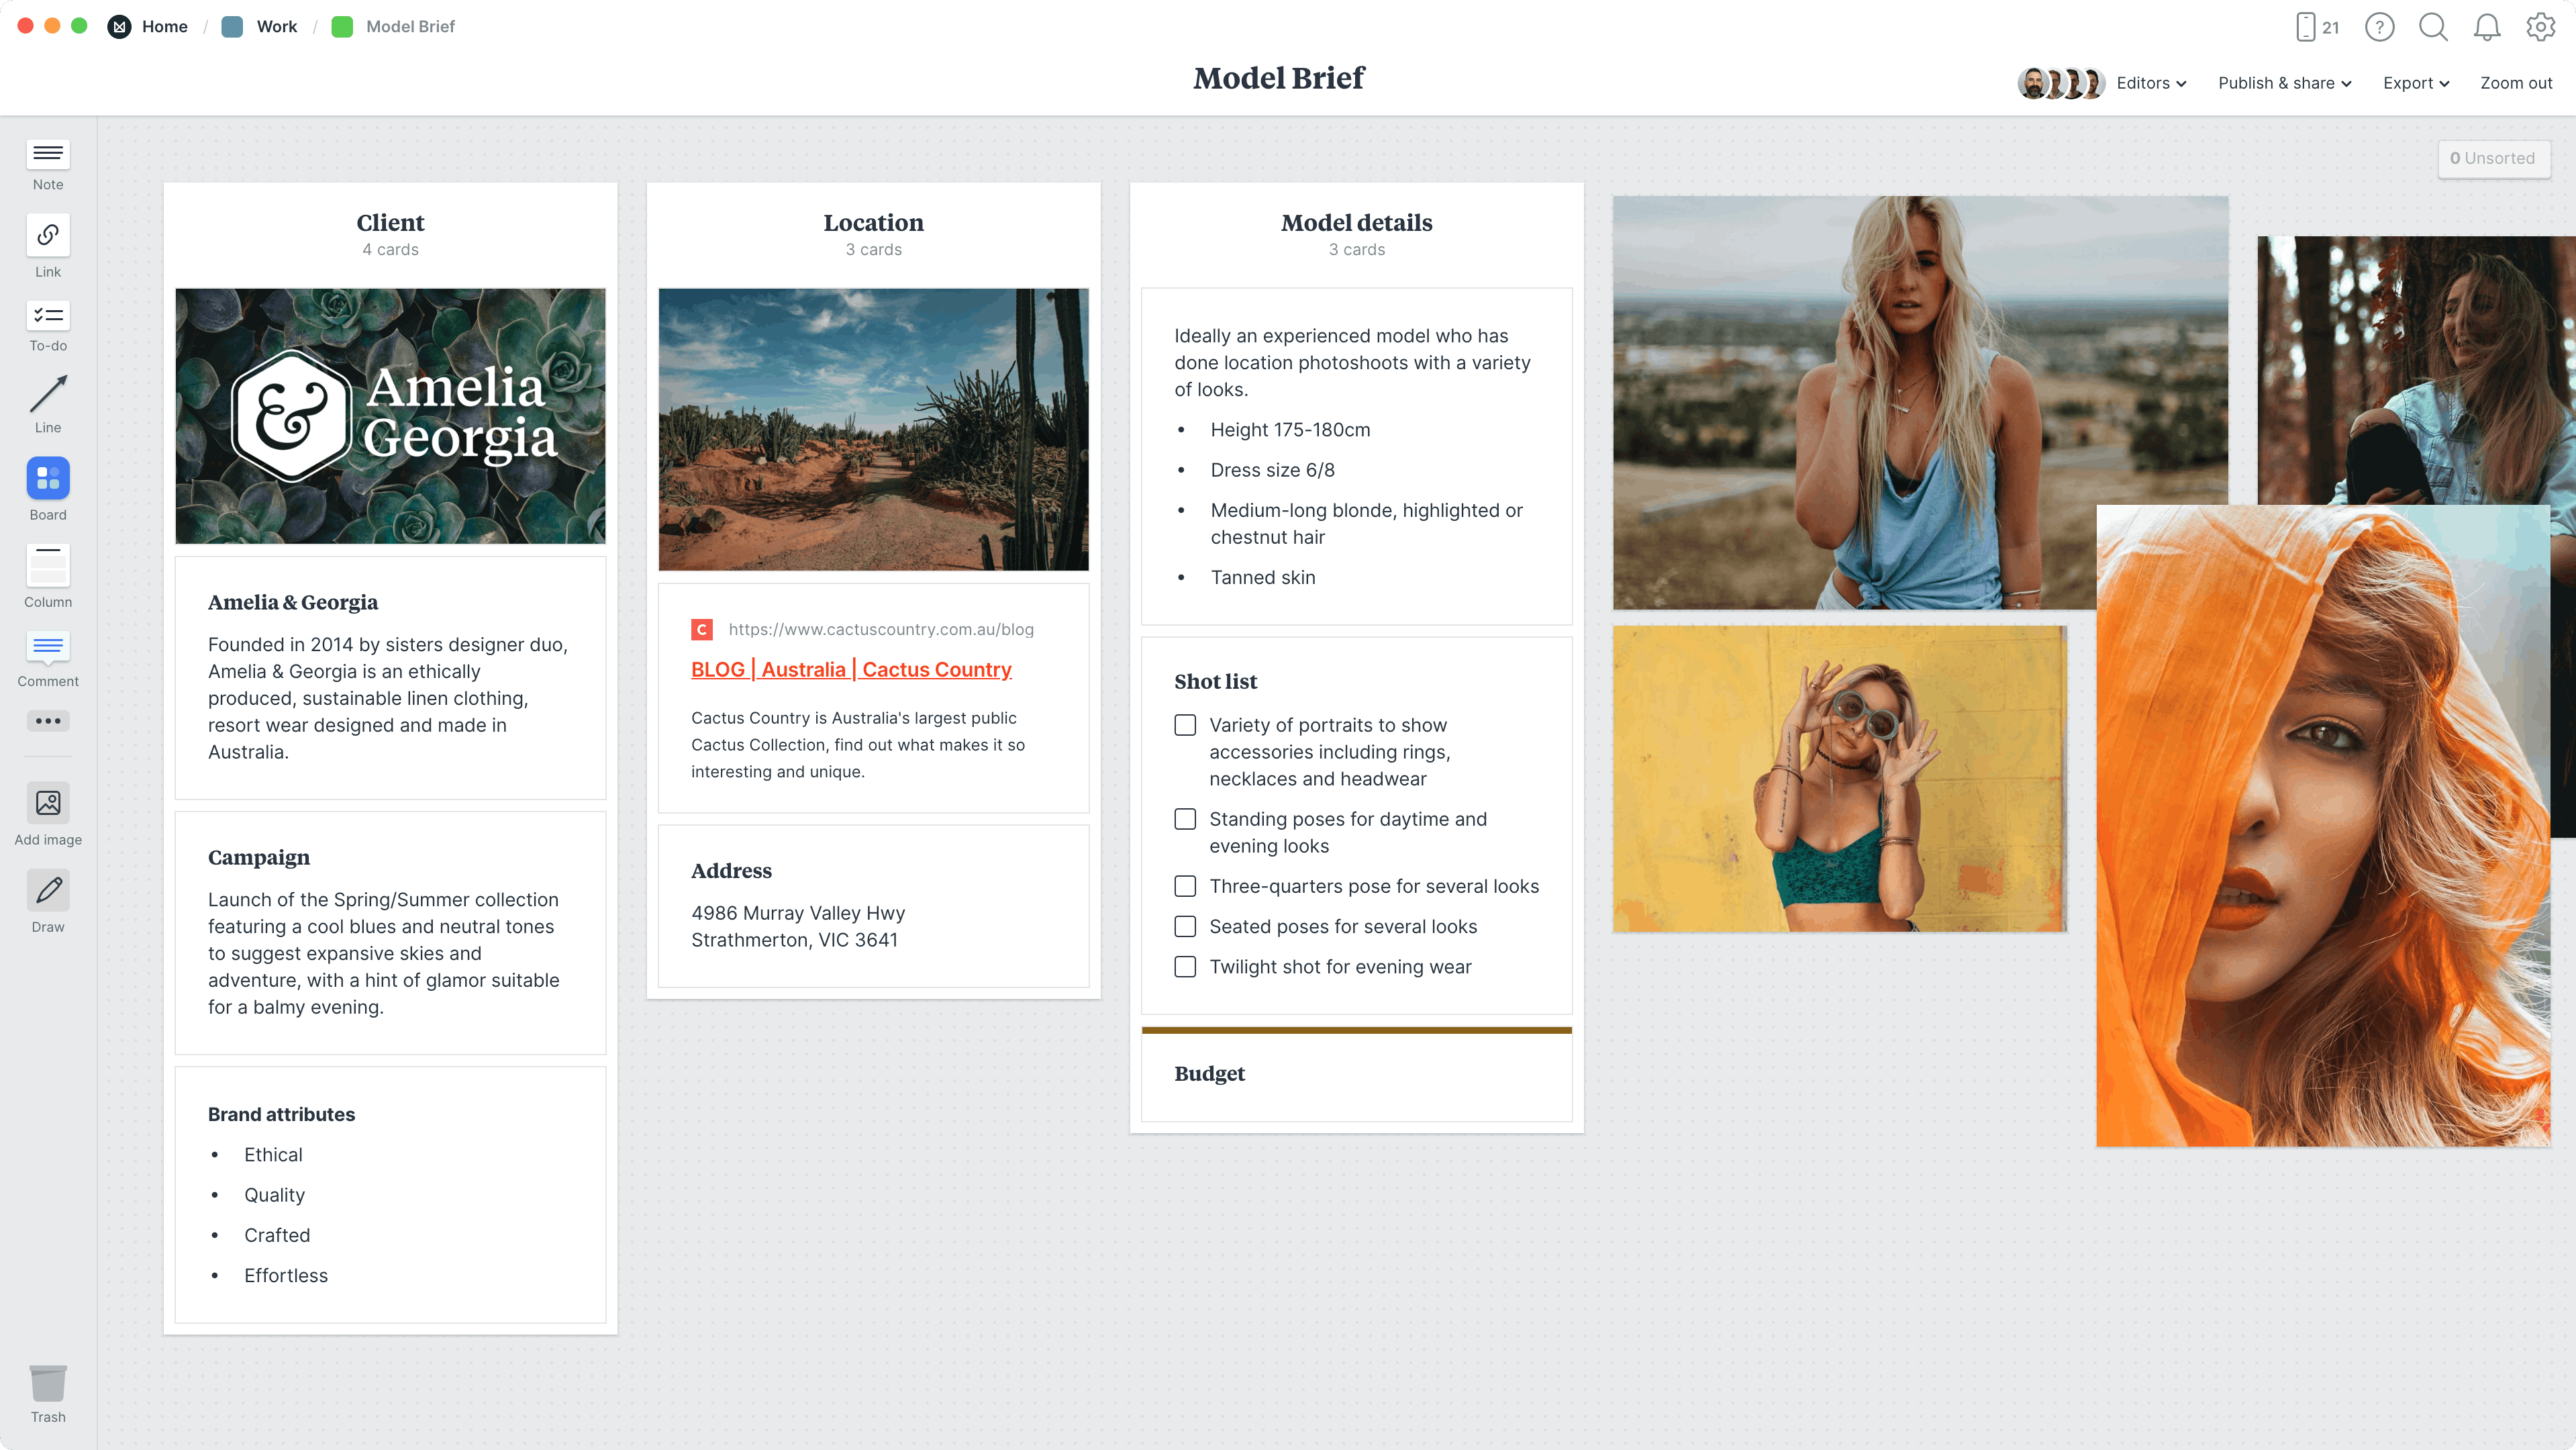Mark Standing poses for daytime as done
Viewport: 2576px width, 1450px height.
[1185, 819]
